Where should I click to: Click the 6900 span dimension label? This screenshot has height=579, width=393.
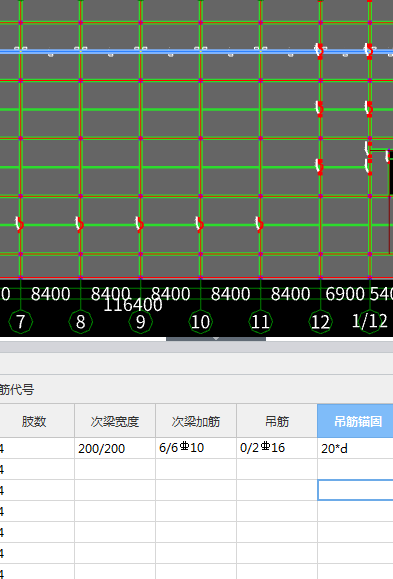pos(345,294)
